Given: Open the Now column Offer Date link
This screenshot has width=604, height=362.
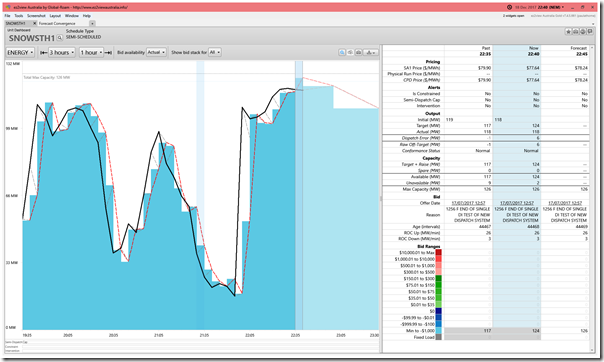Looking at the screenshot, I should point(517,203).
